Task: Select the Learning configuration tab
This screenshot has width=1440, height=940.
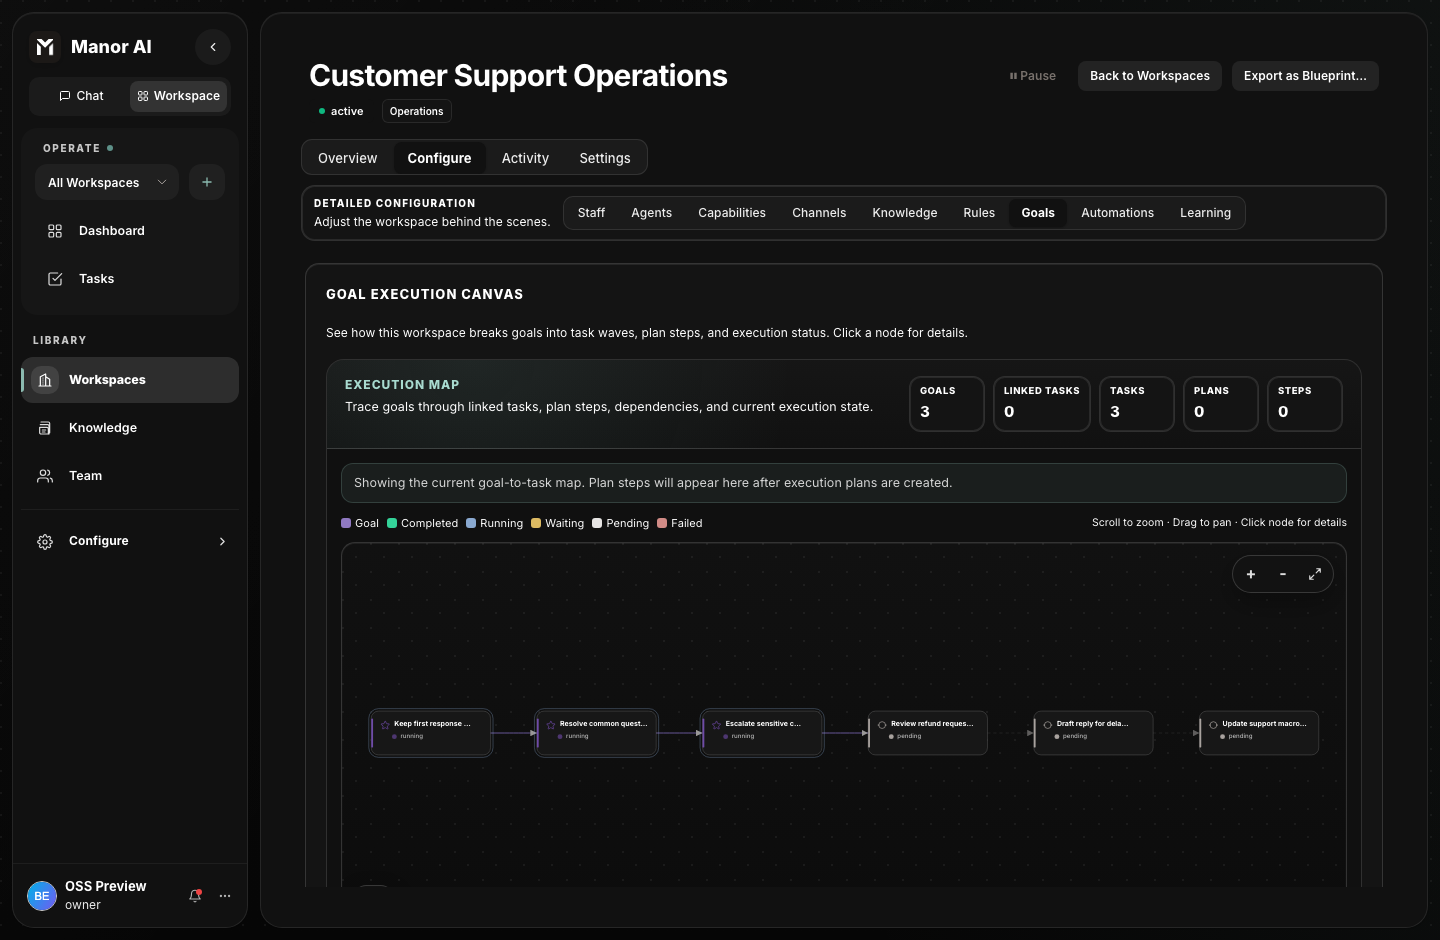Action: tap(1205, 213)
